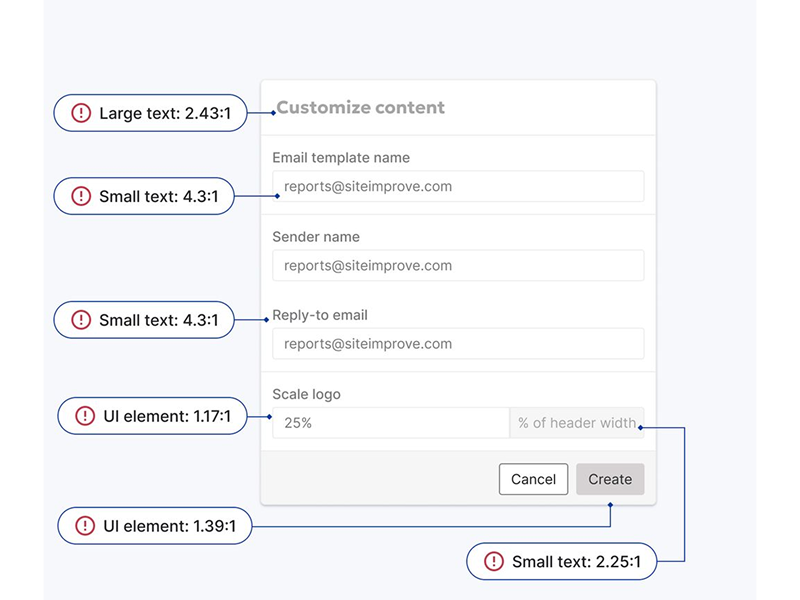This screenshot has height=600, width=800.
Task: Click the '% of header width' placeholder area
Action: [x=578, y=422]
